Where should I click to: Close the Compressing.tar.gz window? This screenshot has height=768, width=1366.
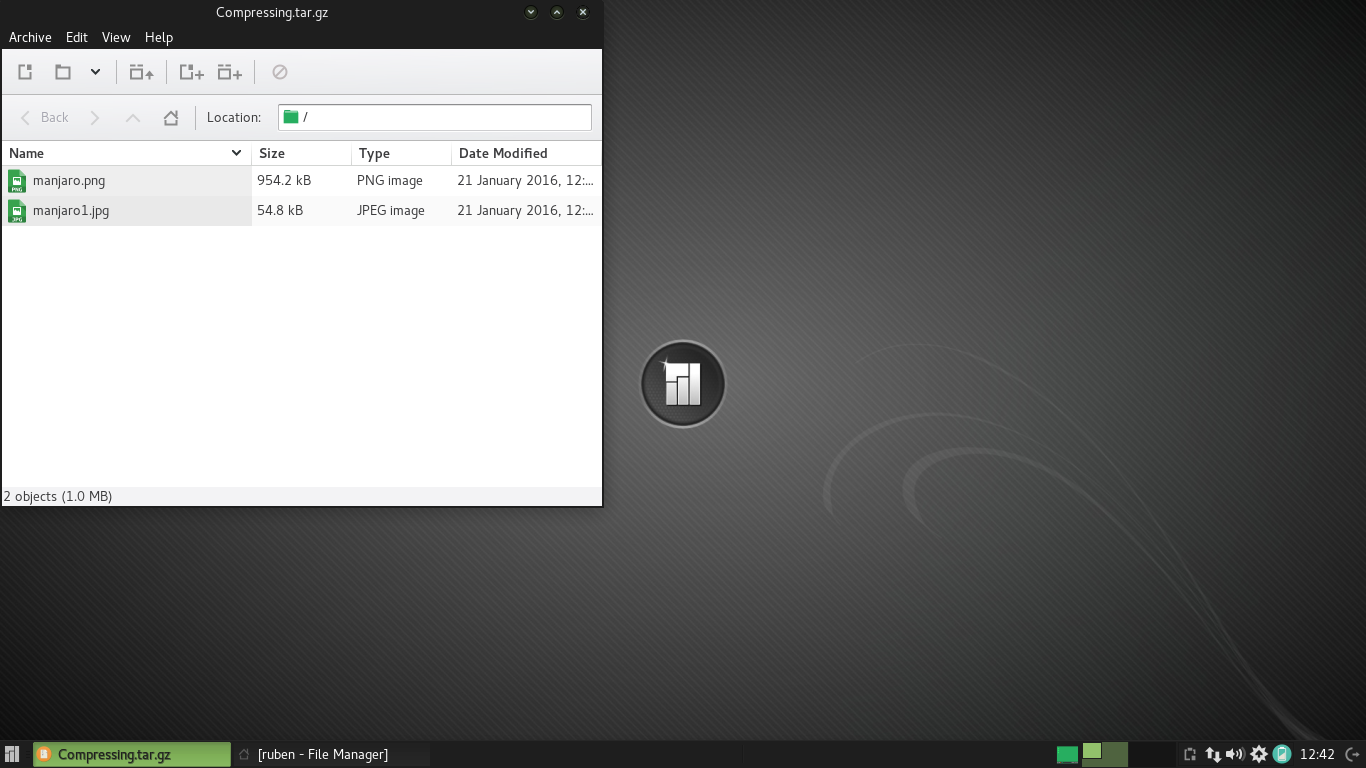click(x=583, y=12)
